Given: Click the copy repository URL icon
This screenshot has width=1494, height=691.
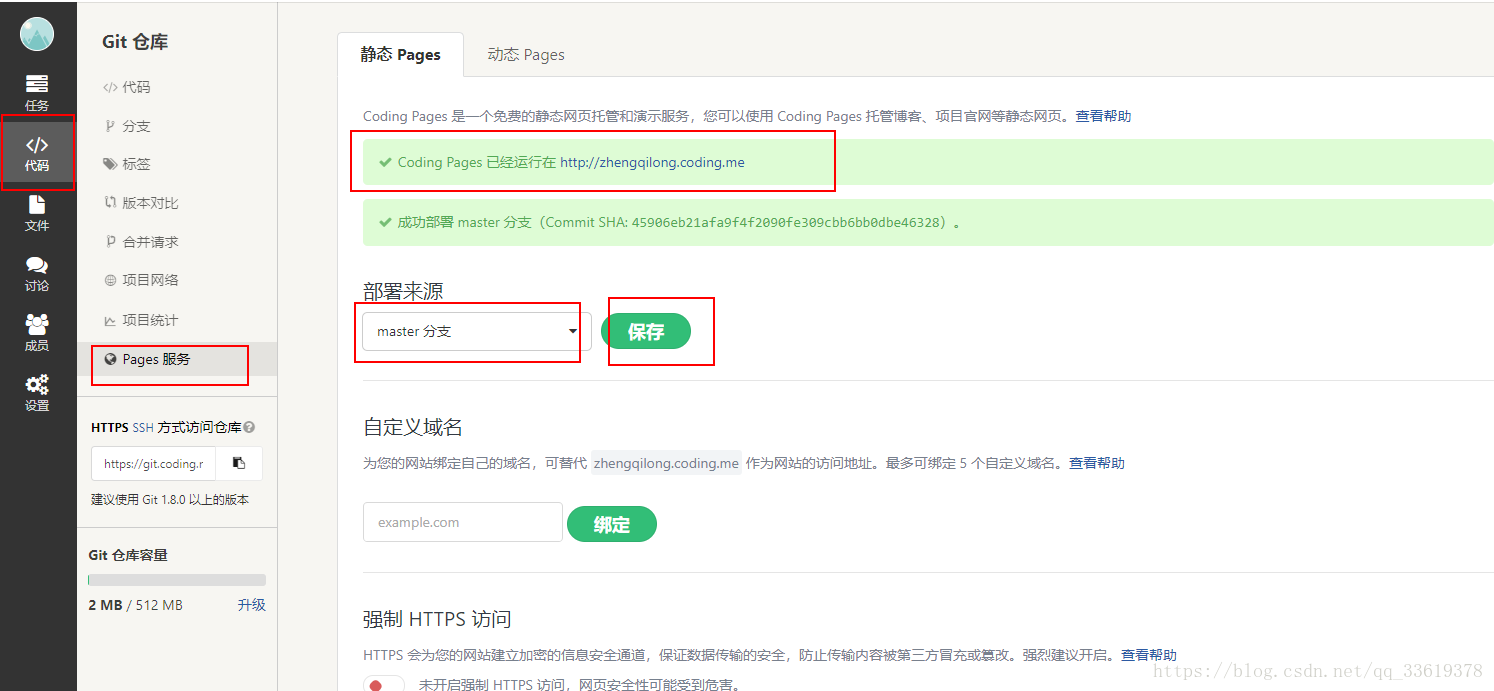Looking at the screenshot, I should [x=239, y=464].
